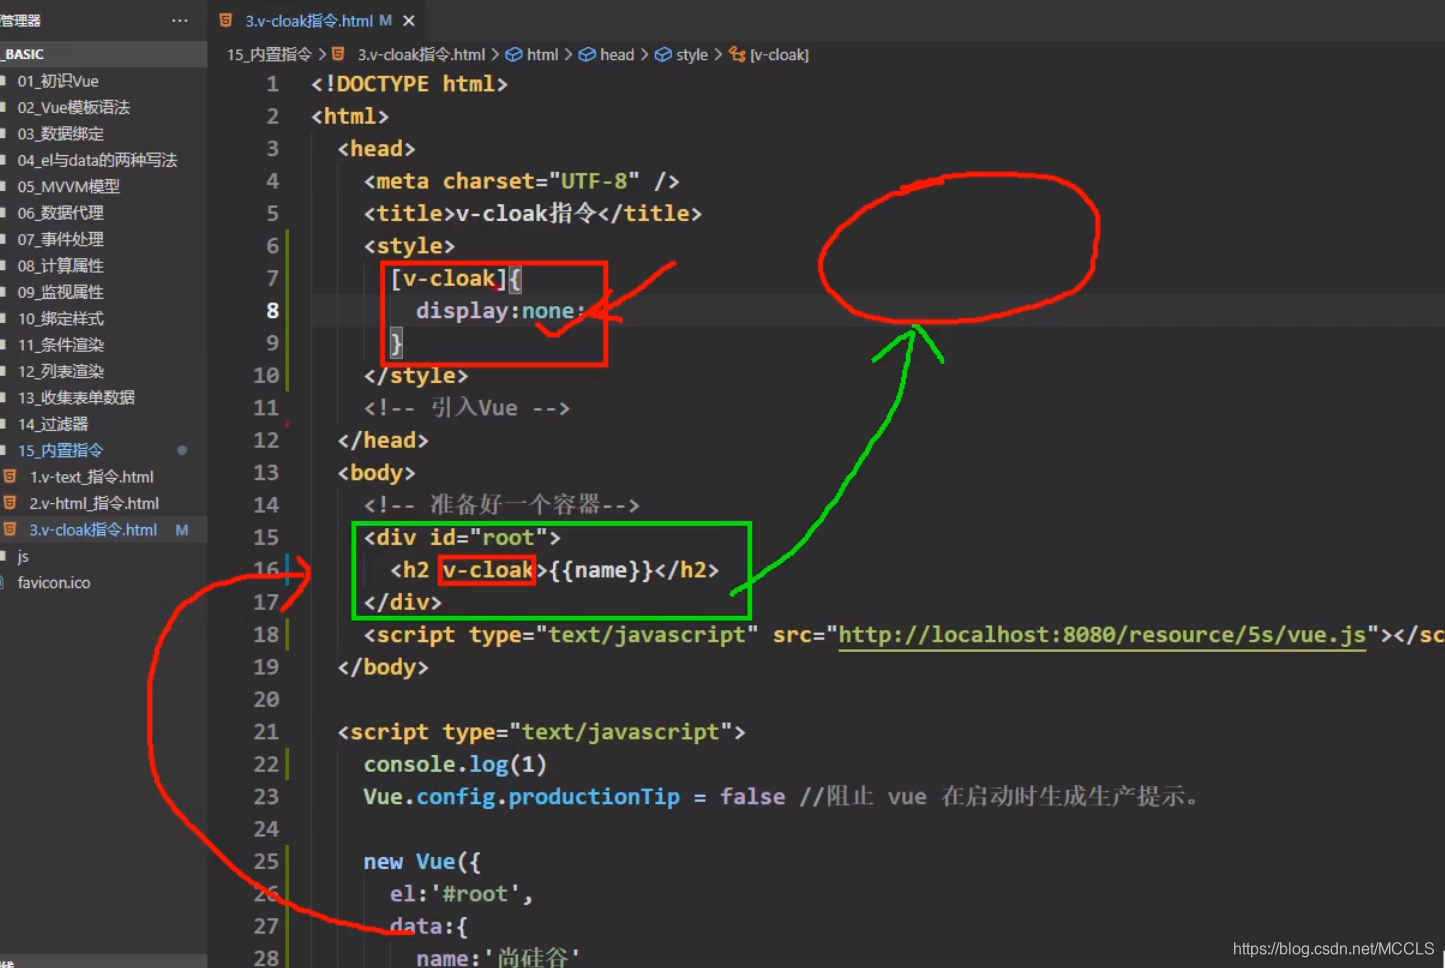The image size is (1445, 968).
Task: Click modified dot badge on 15_内置指令
Action: coord(182,450)
